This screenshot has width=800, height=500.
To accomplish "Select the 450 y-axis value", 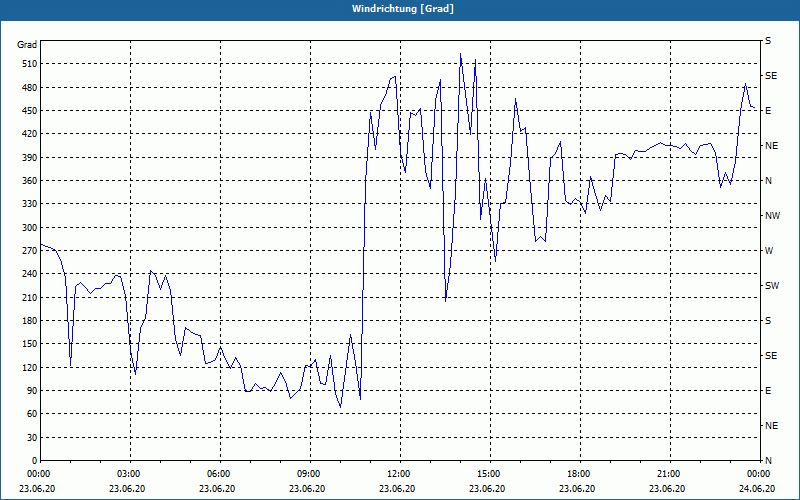I will [x=28, y=111].
